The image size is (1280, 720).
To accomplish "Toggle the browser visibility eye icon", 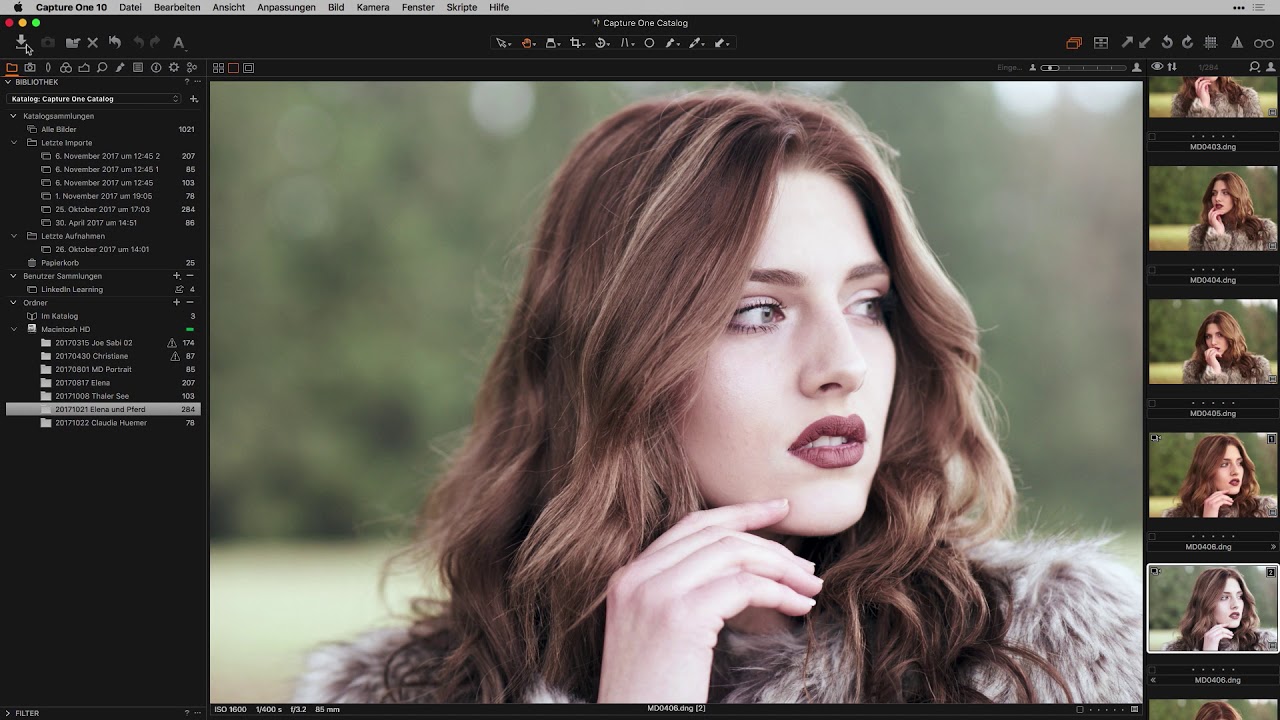I will (x=1157, y=67).
